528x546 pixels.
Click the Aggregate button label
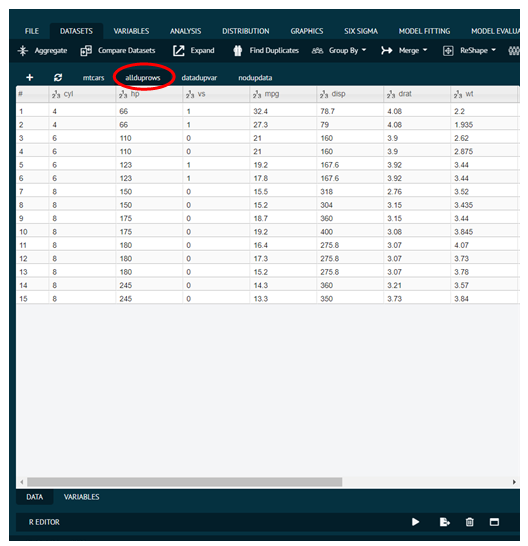click(51, 51)
